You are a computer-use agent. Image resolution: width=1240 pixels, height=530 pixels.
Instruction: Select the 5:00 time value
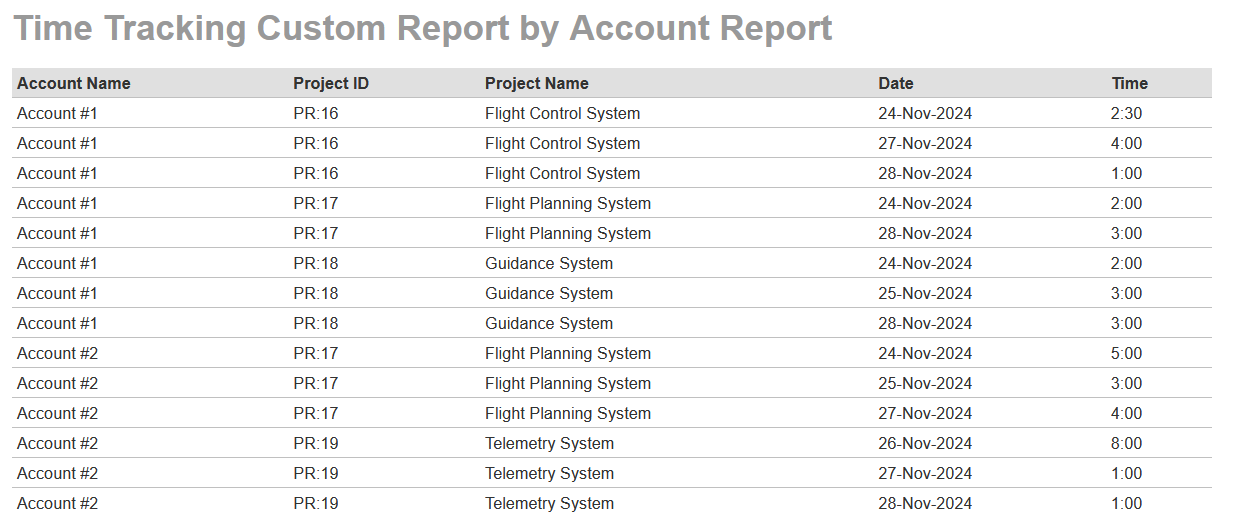(1126, 354)
